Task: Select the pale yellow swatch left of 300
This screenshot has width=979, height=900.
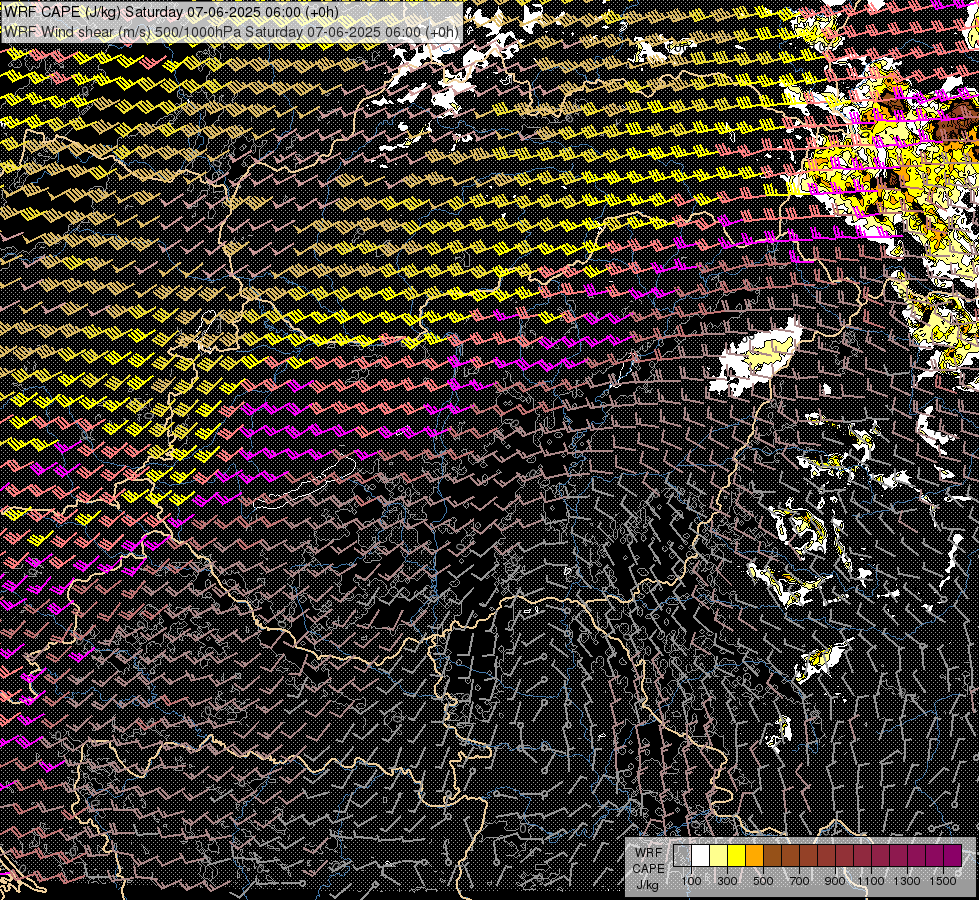Action: pyautogui.click(x=719, y=856)
